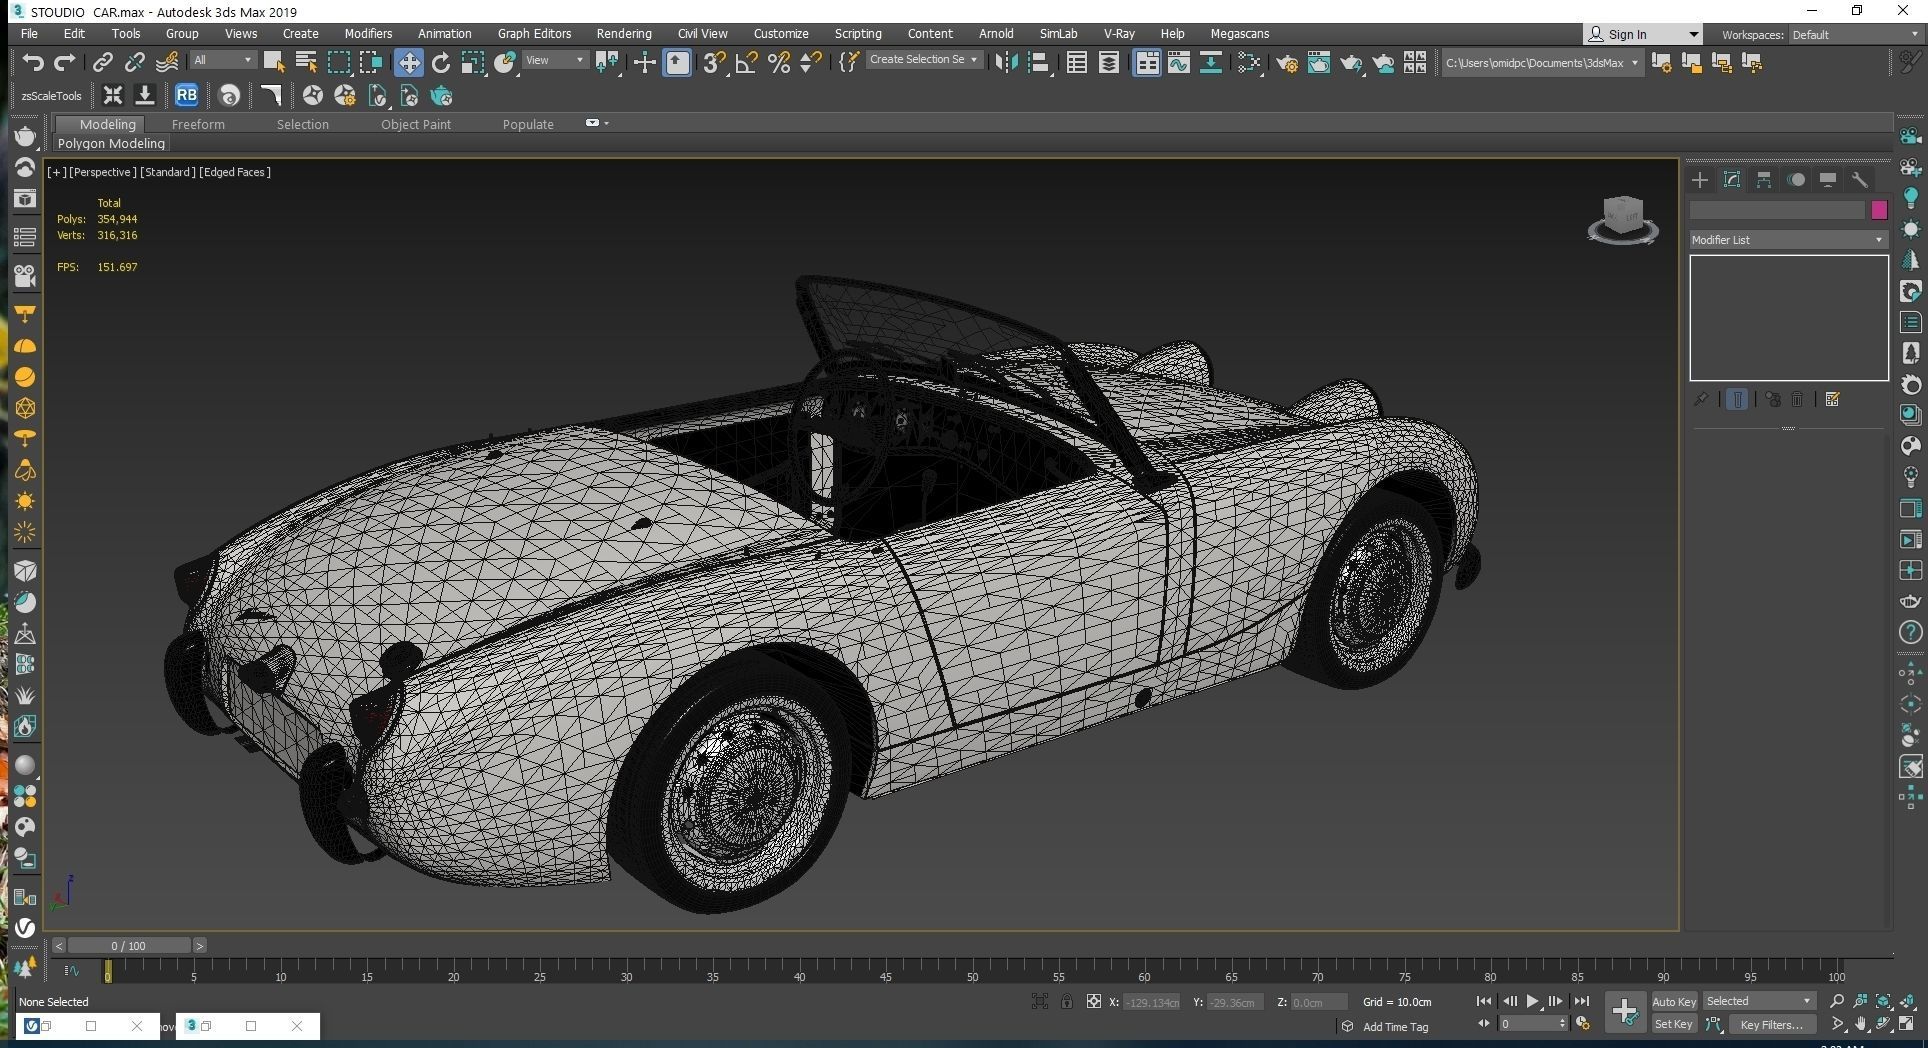
Task: Open the Scene Explorer toolbar icon
Action: [1077, 63]
